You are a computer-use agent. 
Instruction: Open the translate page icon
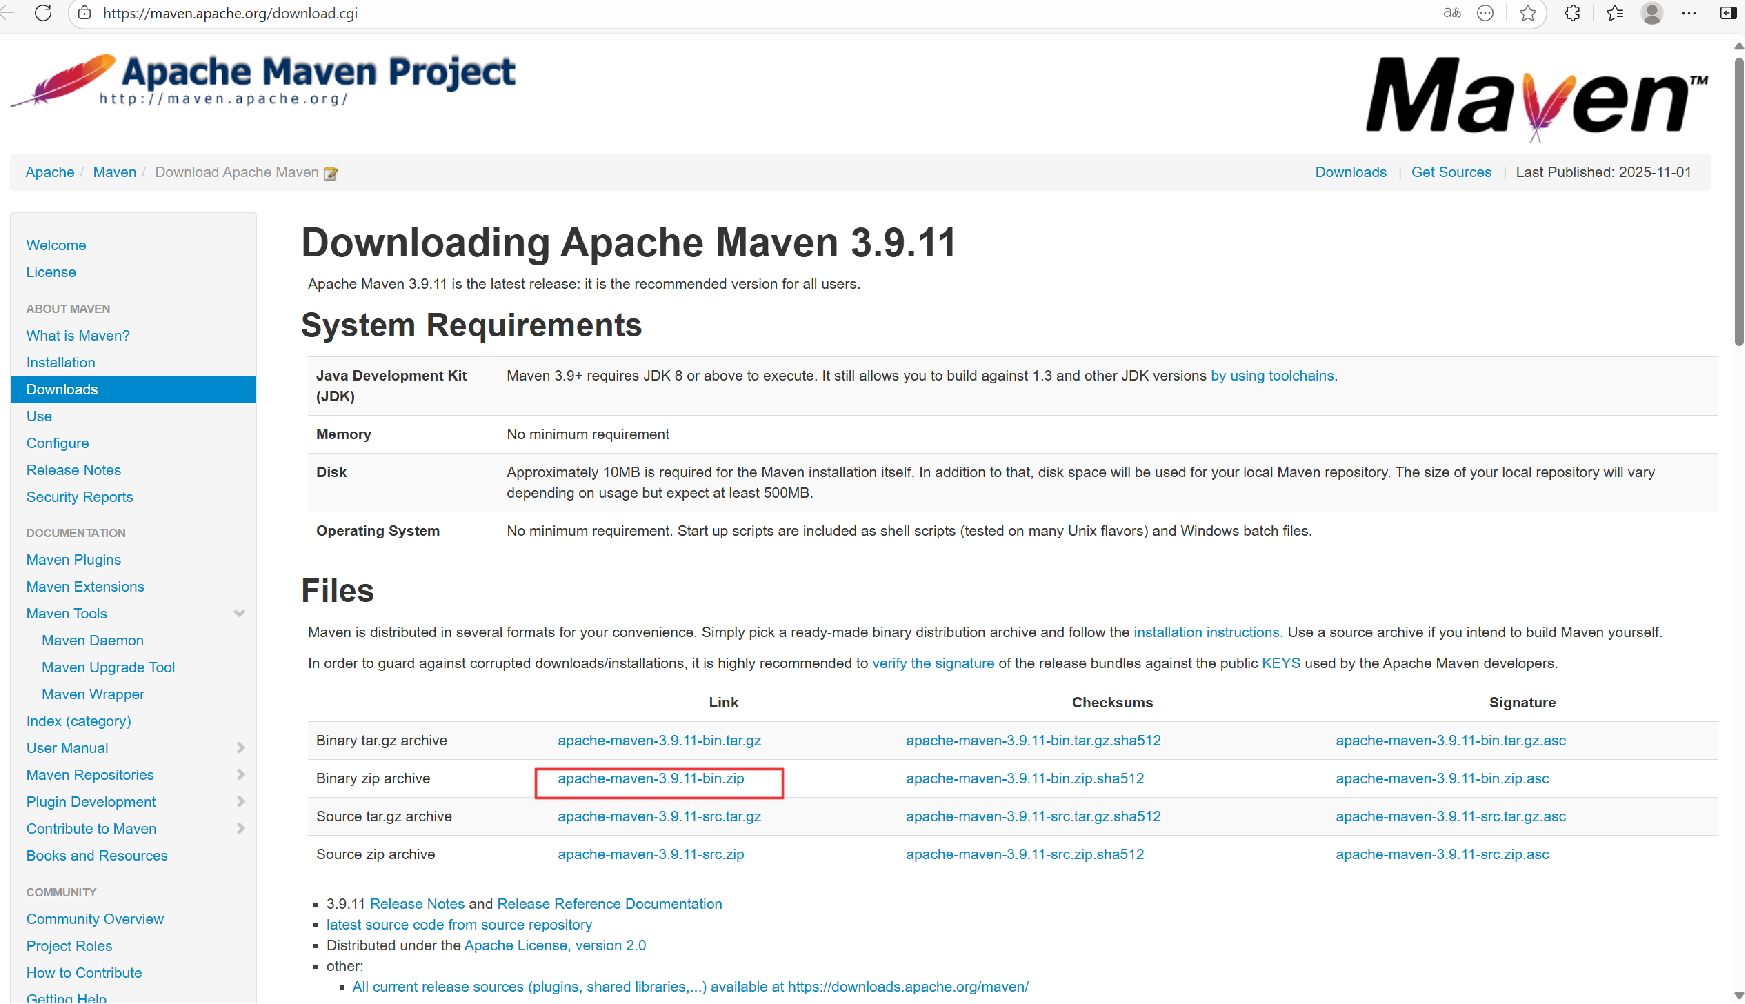tap(1452, 13)
